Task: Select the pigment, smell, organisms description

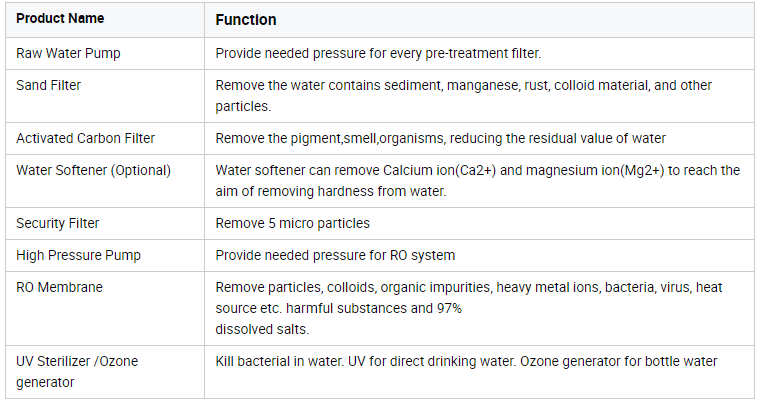Action: click(x=440, y=138)
